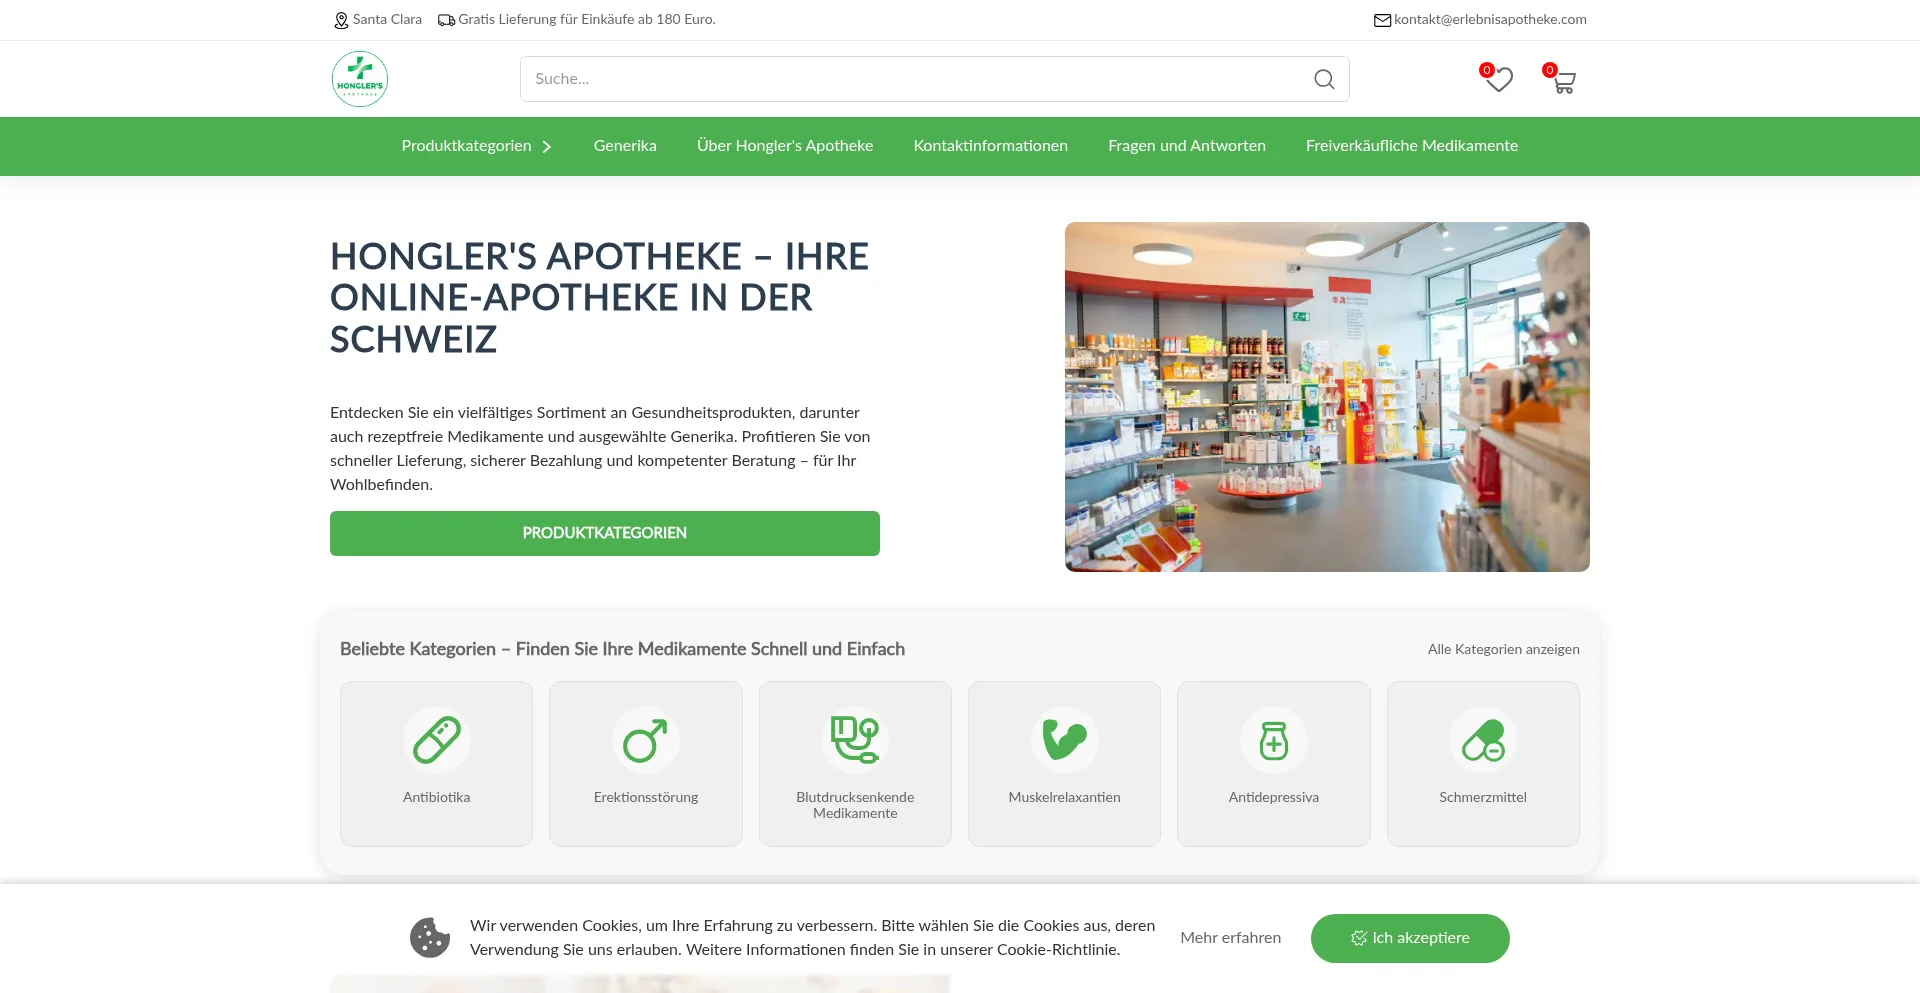
Task: Select the Antibiotika pill icon
Action: 437,740
